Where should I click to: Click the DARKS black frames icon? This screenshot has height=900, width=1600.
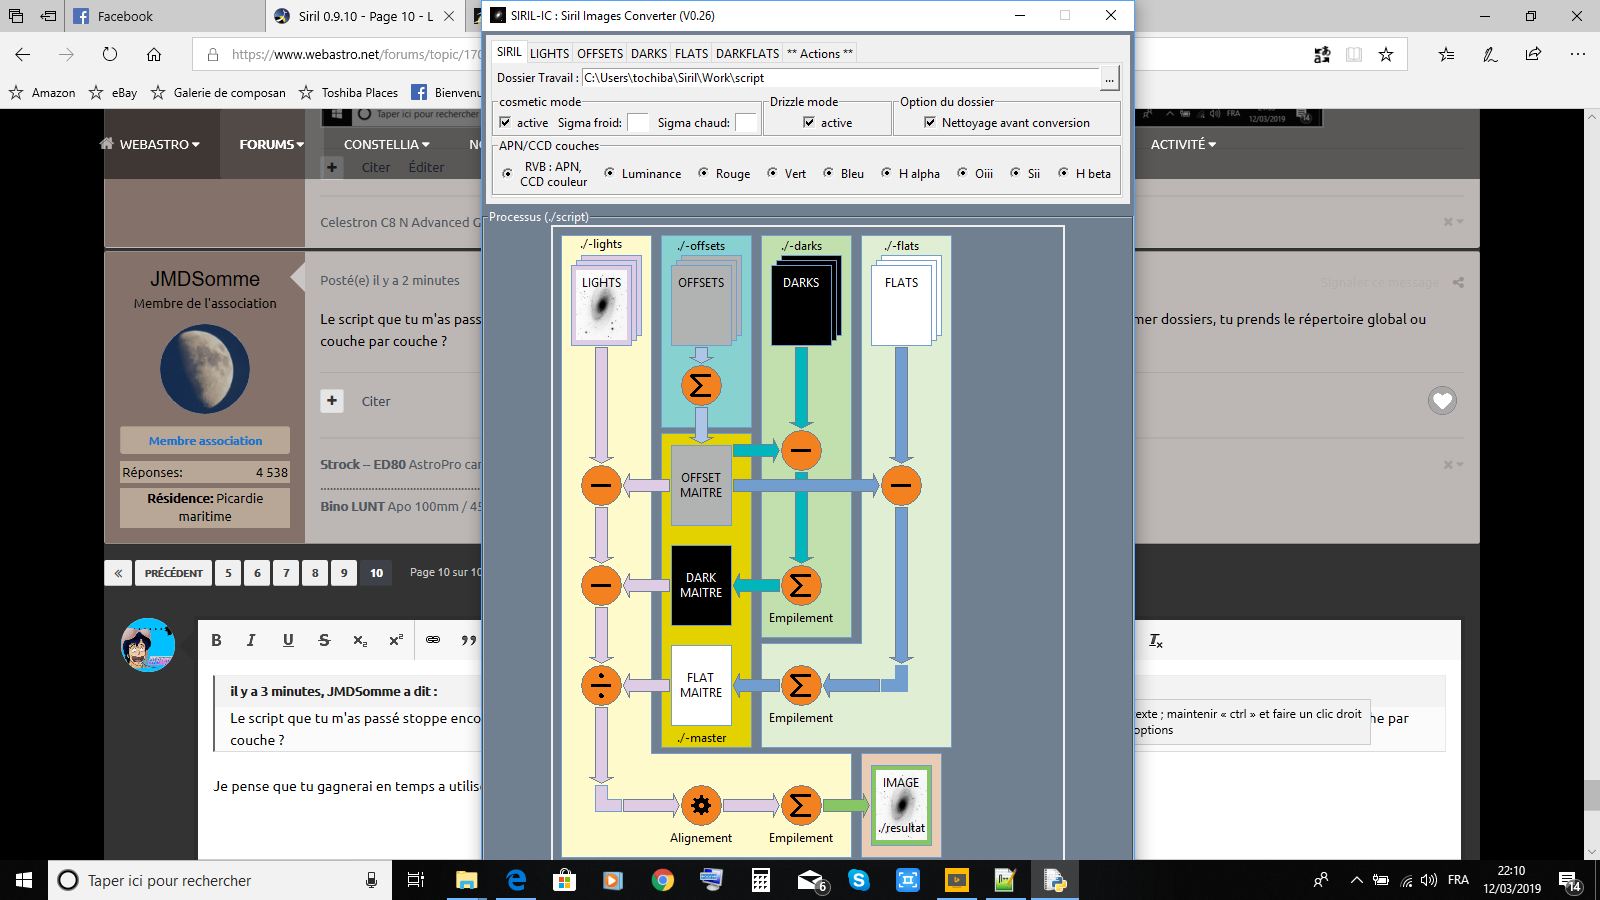click(x=806, y=300)
